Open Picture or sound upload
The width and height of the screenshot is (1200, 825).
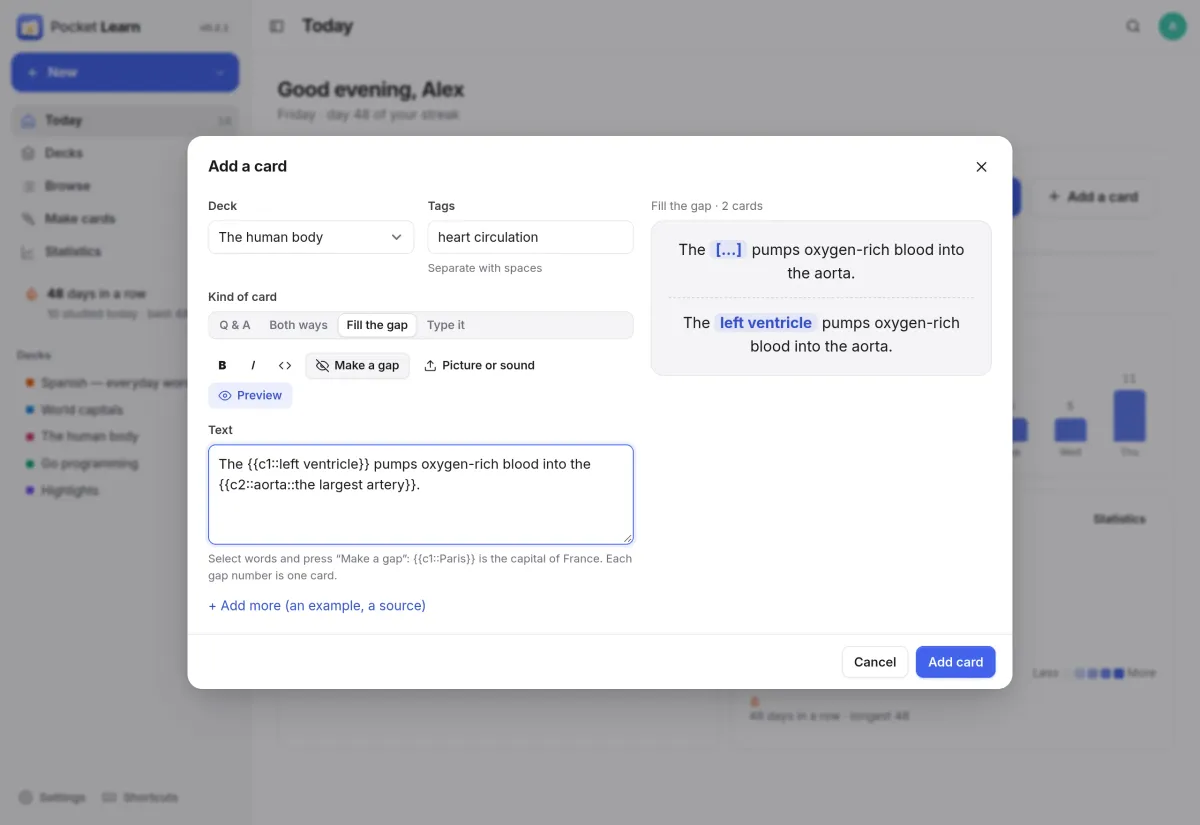tap(479, 366)
